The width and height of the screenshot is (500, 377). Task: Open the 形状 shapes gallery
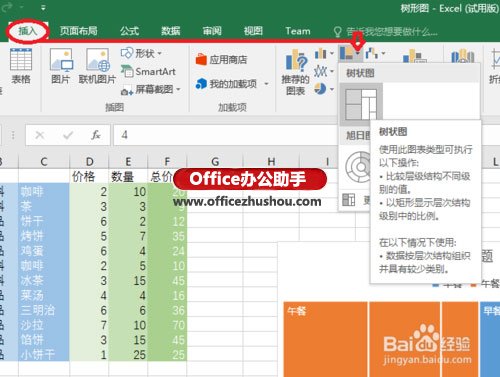click(141, 53)
